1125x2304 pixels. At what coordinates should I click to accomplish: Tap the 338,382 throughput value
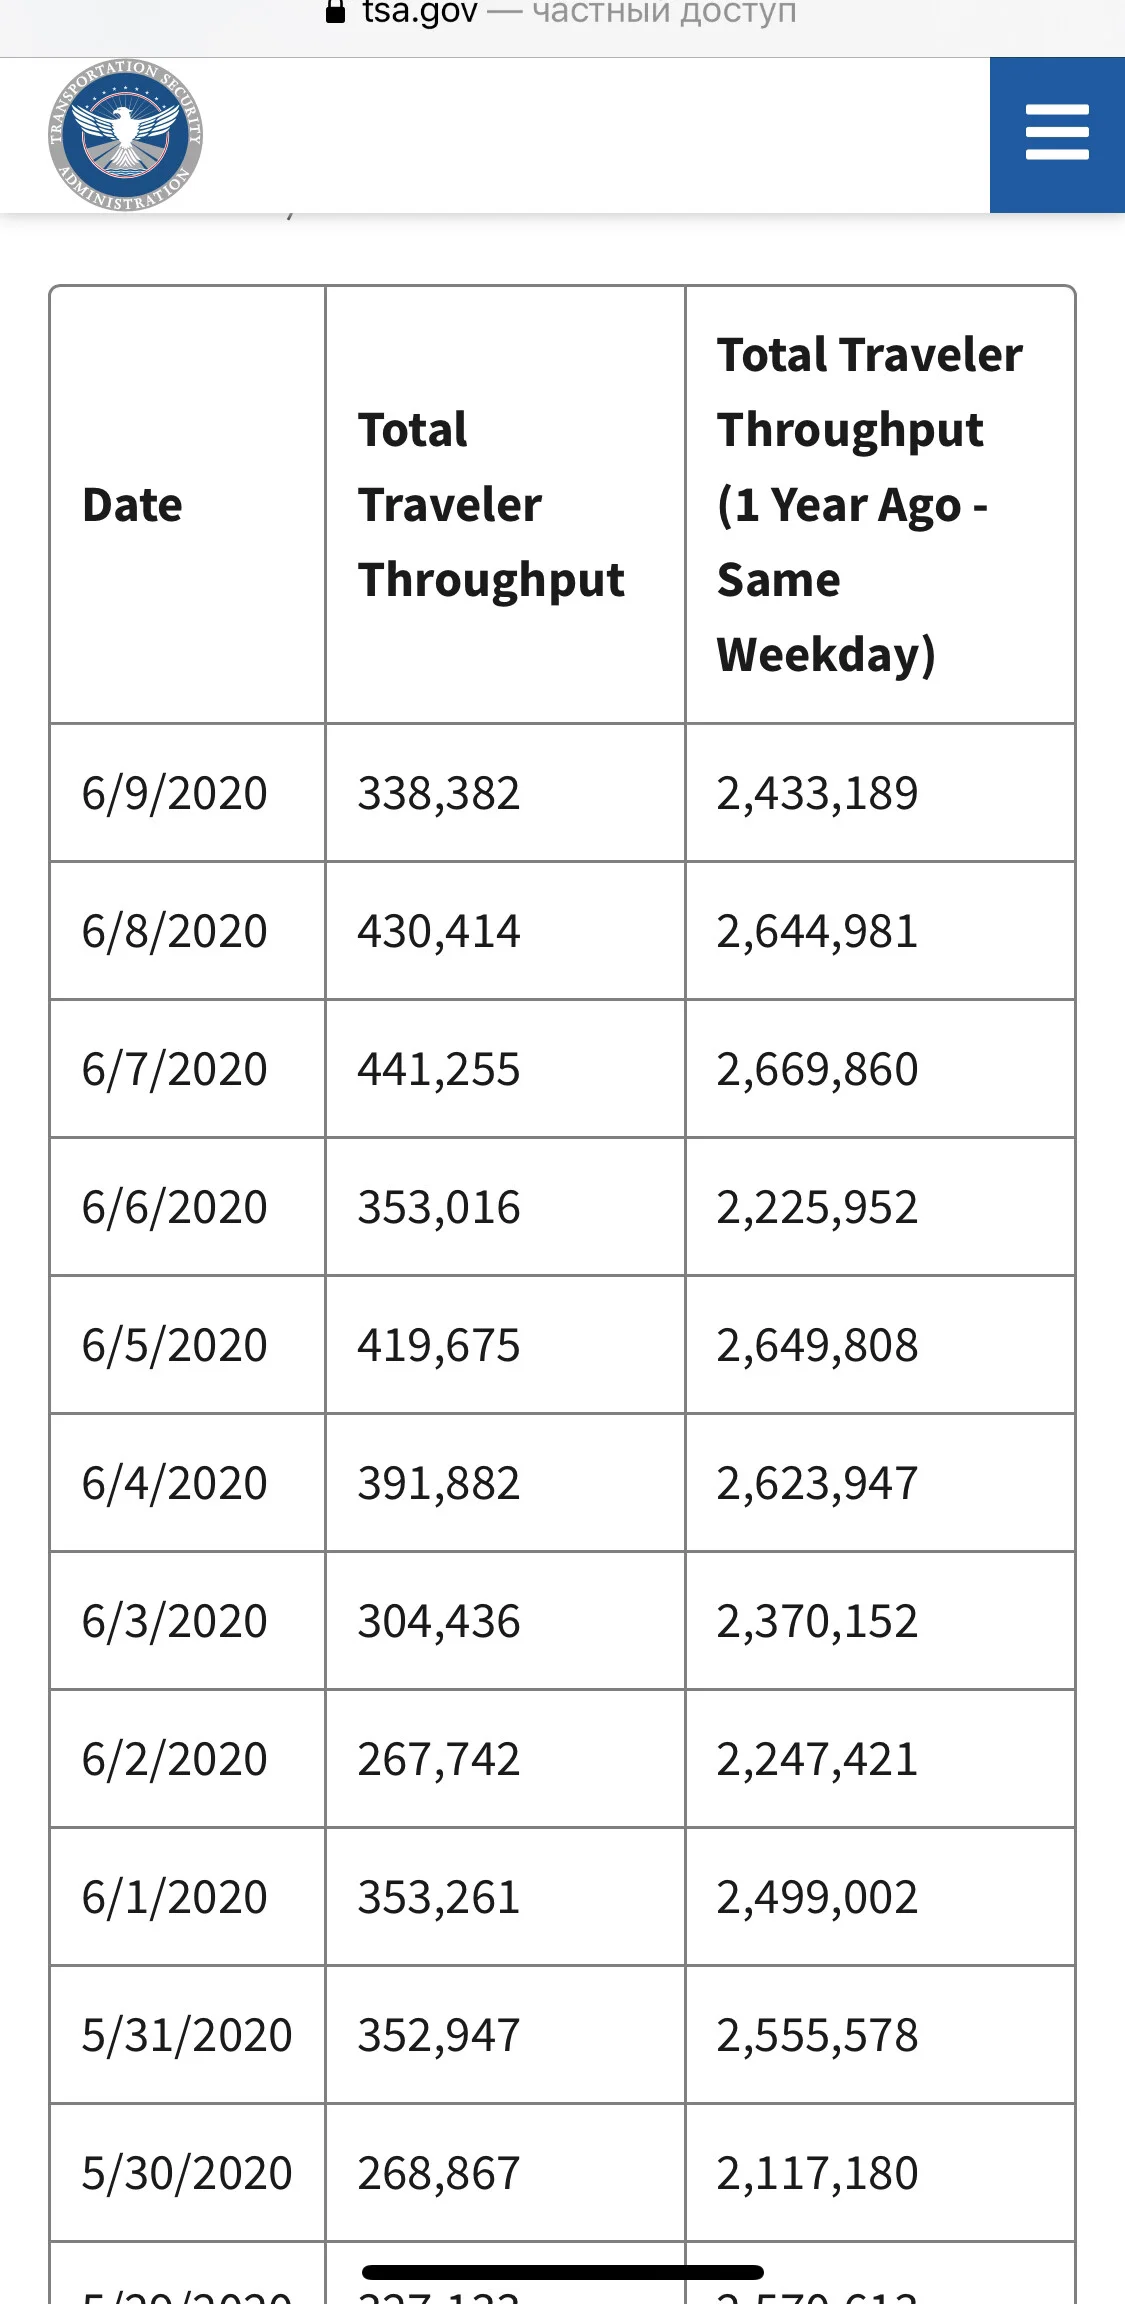click(505, 792)
